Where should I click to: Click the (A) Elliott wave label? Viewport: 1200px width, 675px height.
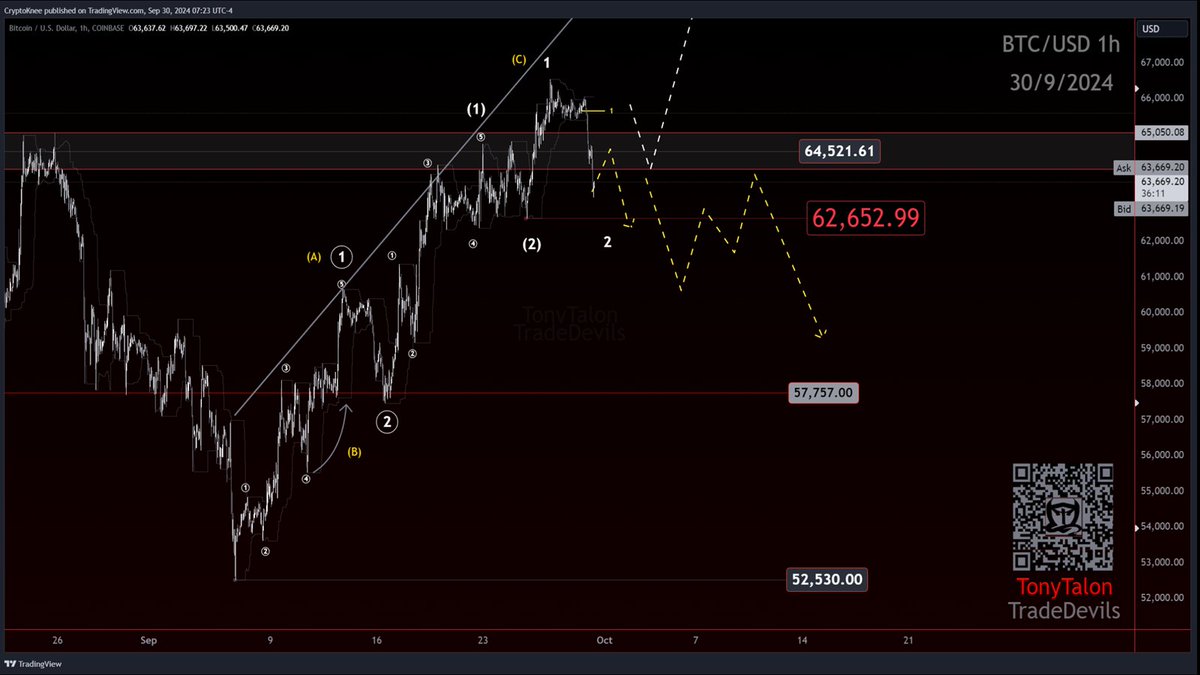(x=315, y=256)
